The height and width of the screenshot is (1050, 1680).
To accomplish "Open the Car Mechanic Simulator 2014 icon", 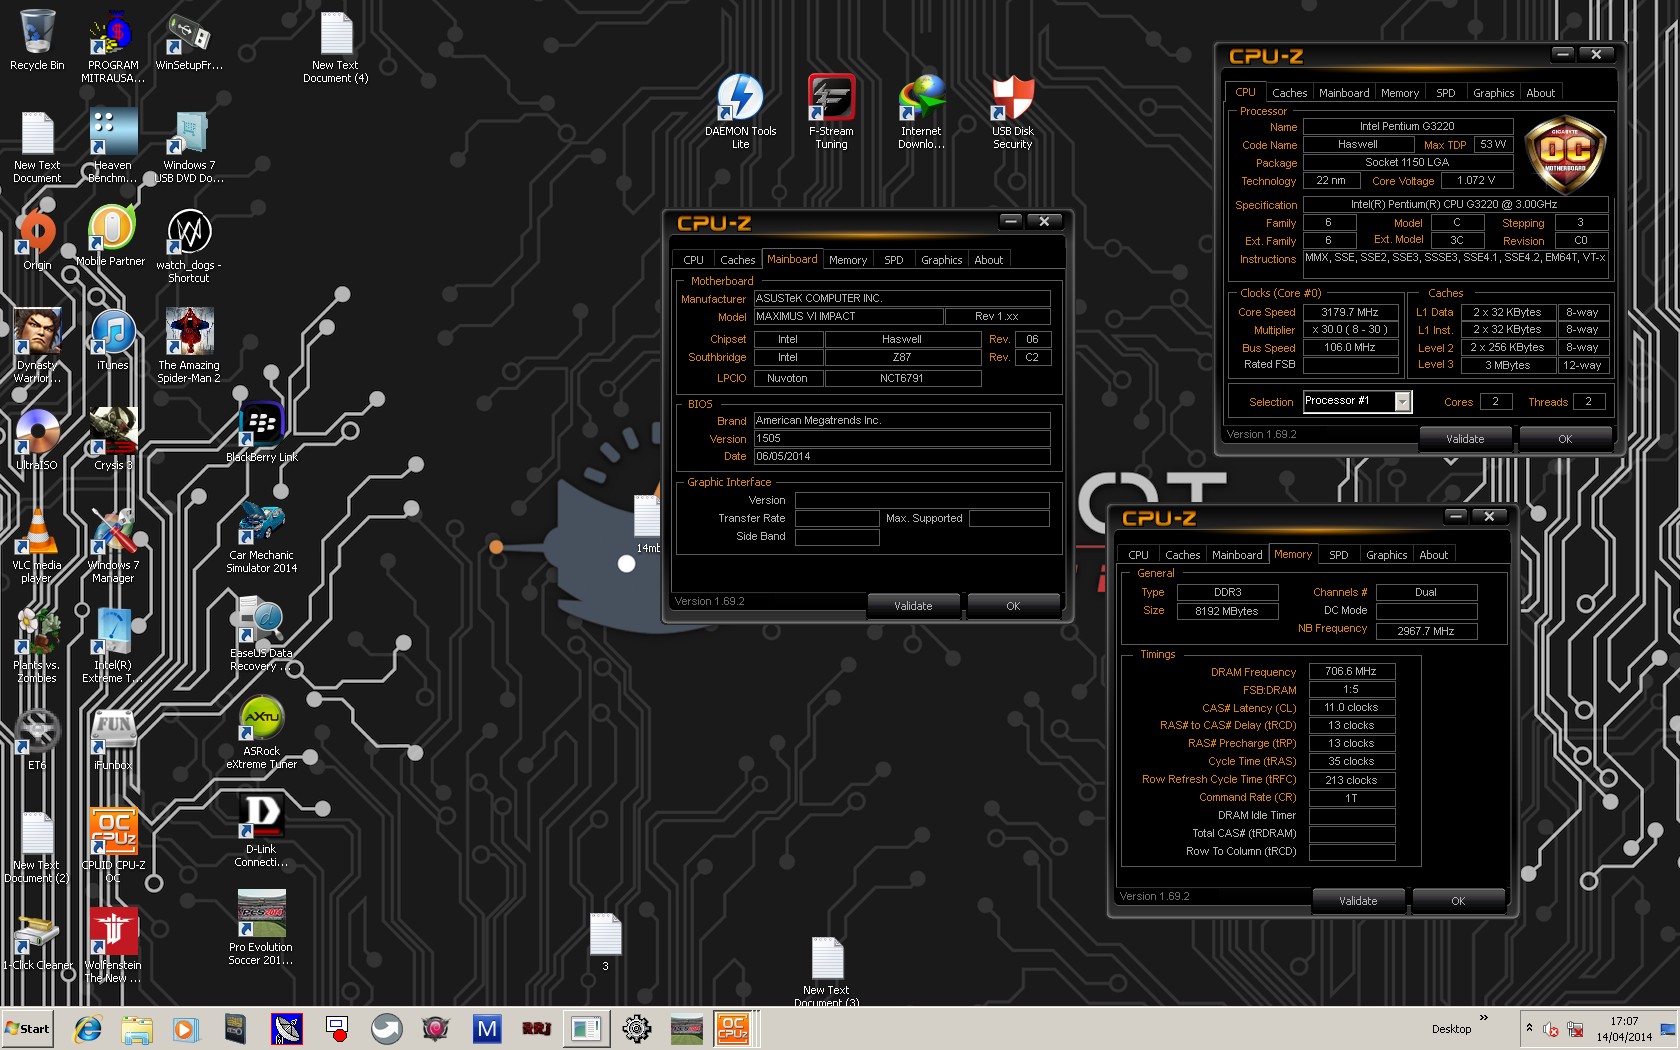I will 262,536.
